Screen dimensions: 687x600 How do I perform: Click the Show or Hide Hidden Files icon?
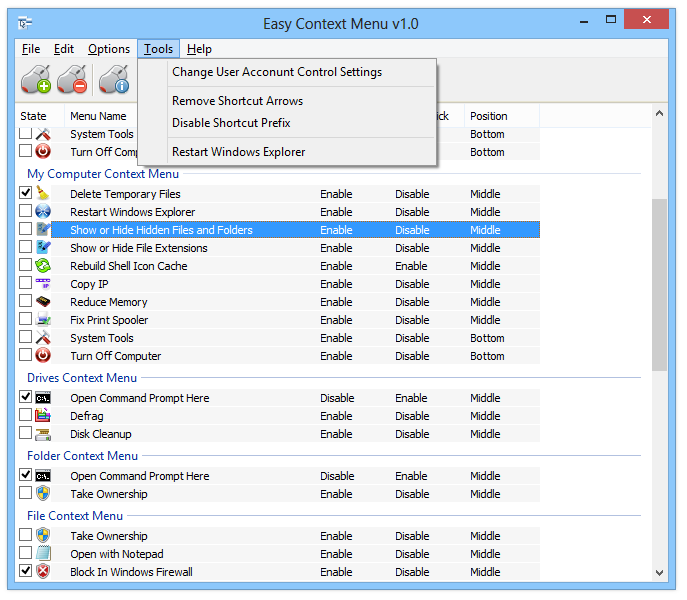coord(43,229)
